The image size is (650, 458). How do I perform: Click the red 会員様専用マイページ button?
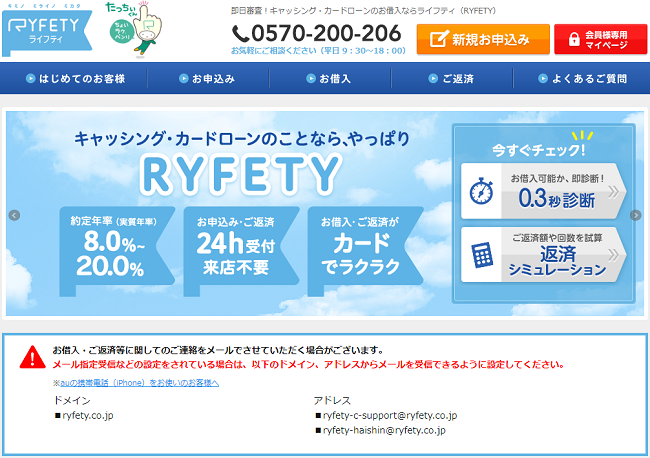tap(601, 39)
